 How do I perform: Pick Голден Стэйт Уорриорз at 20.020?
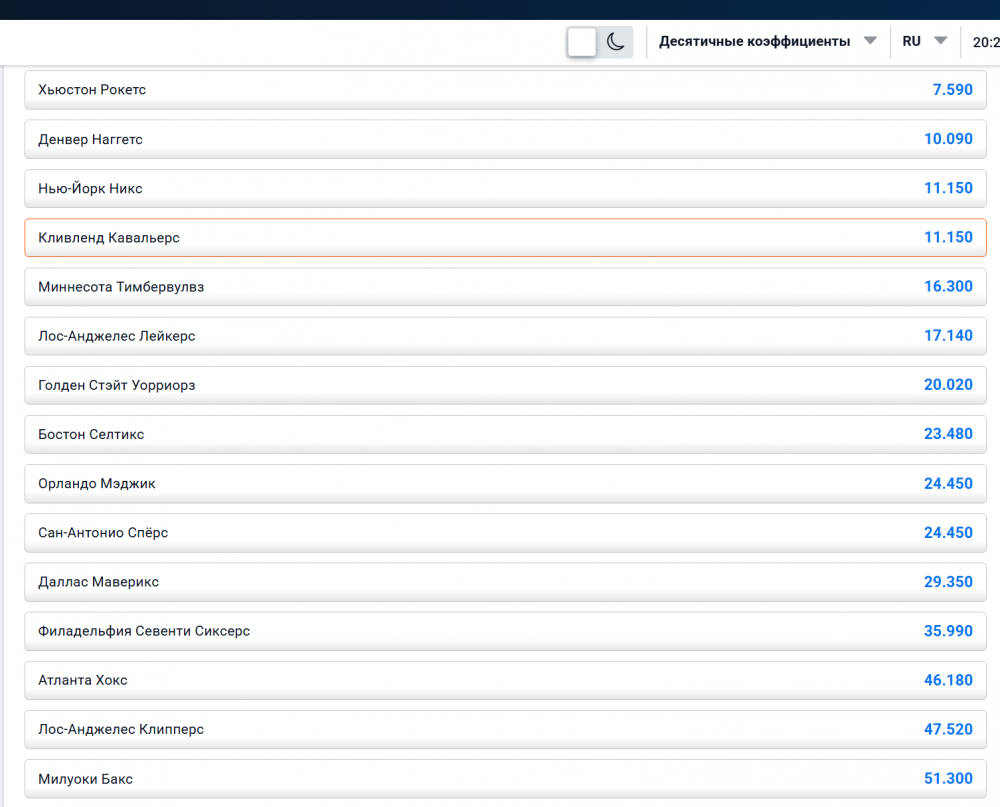505,385
